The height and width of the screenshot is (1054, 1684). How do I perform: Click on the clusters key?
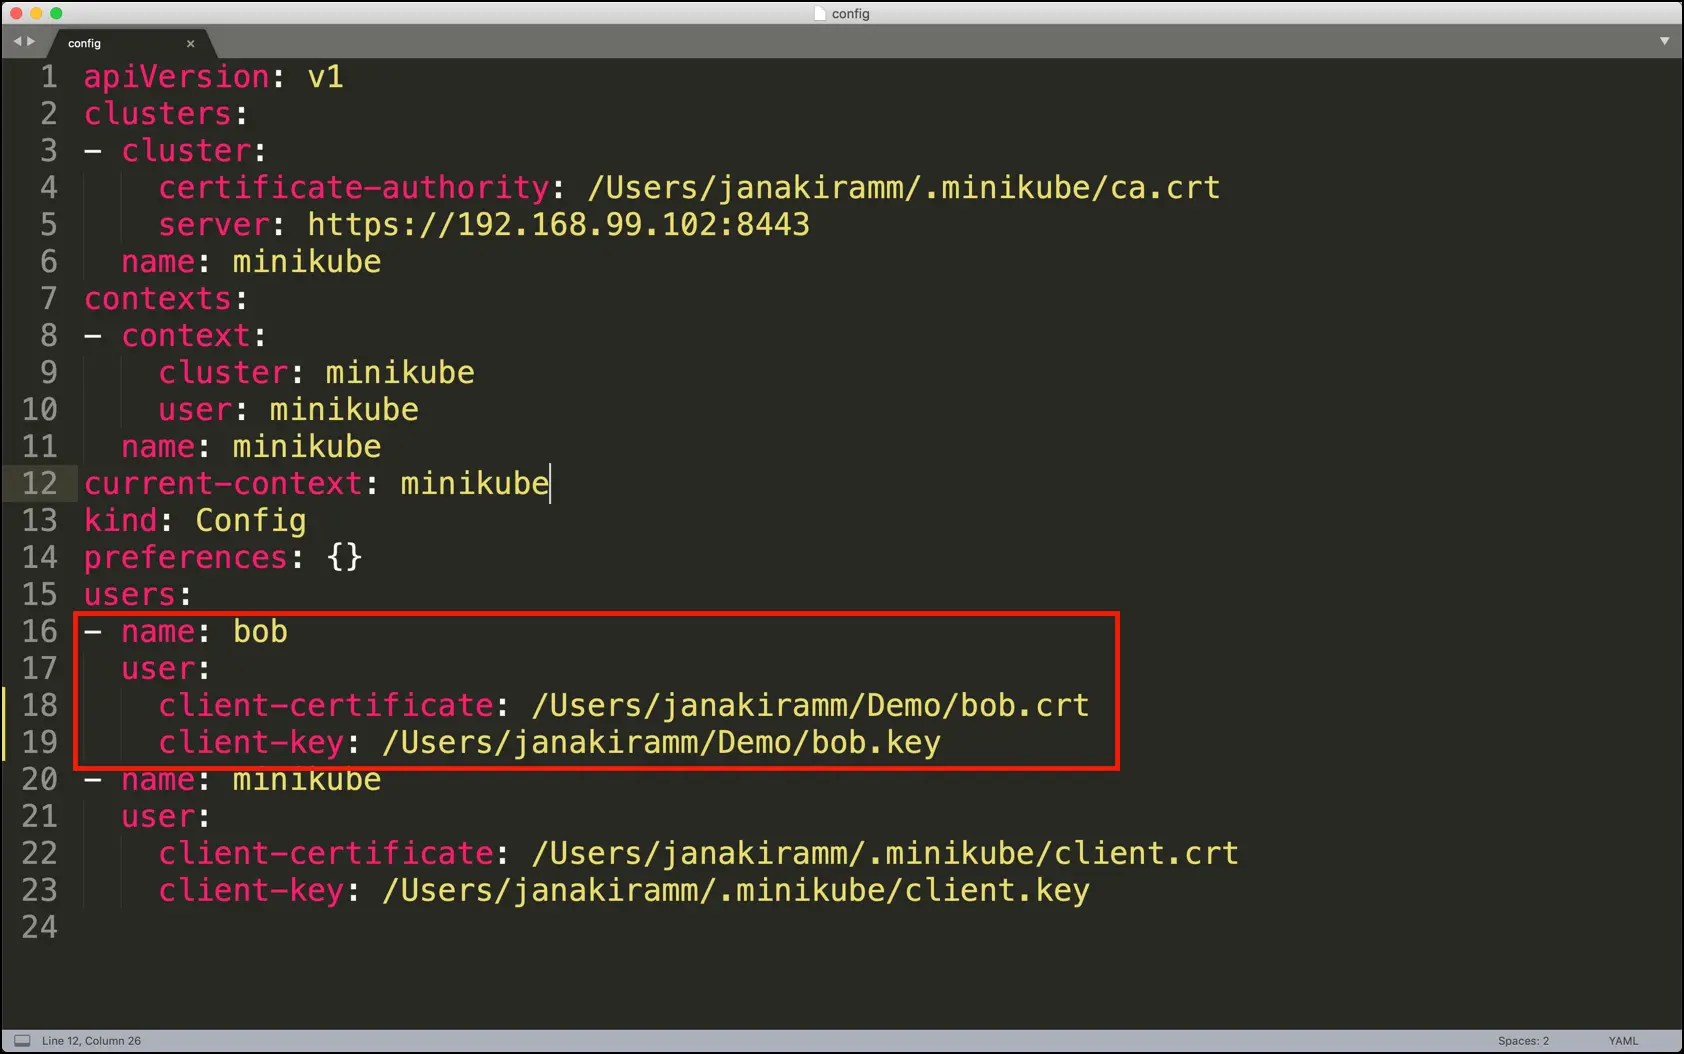pyautogui.click(x=158, y=114)
